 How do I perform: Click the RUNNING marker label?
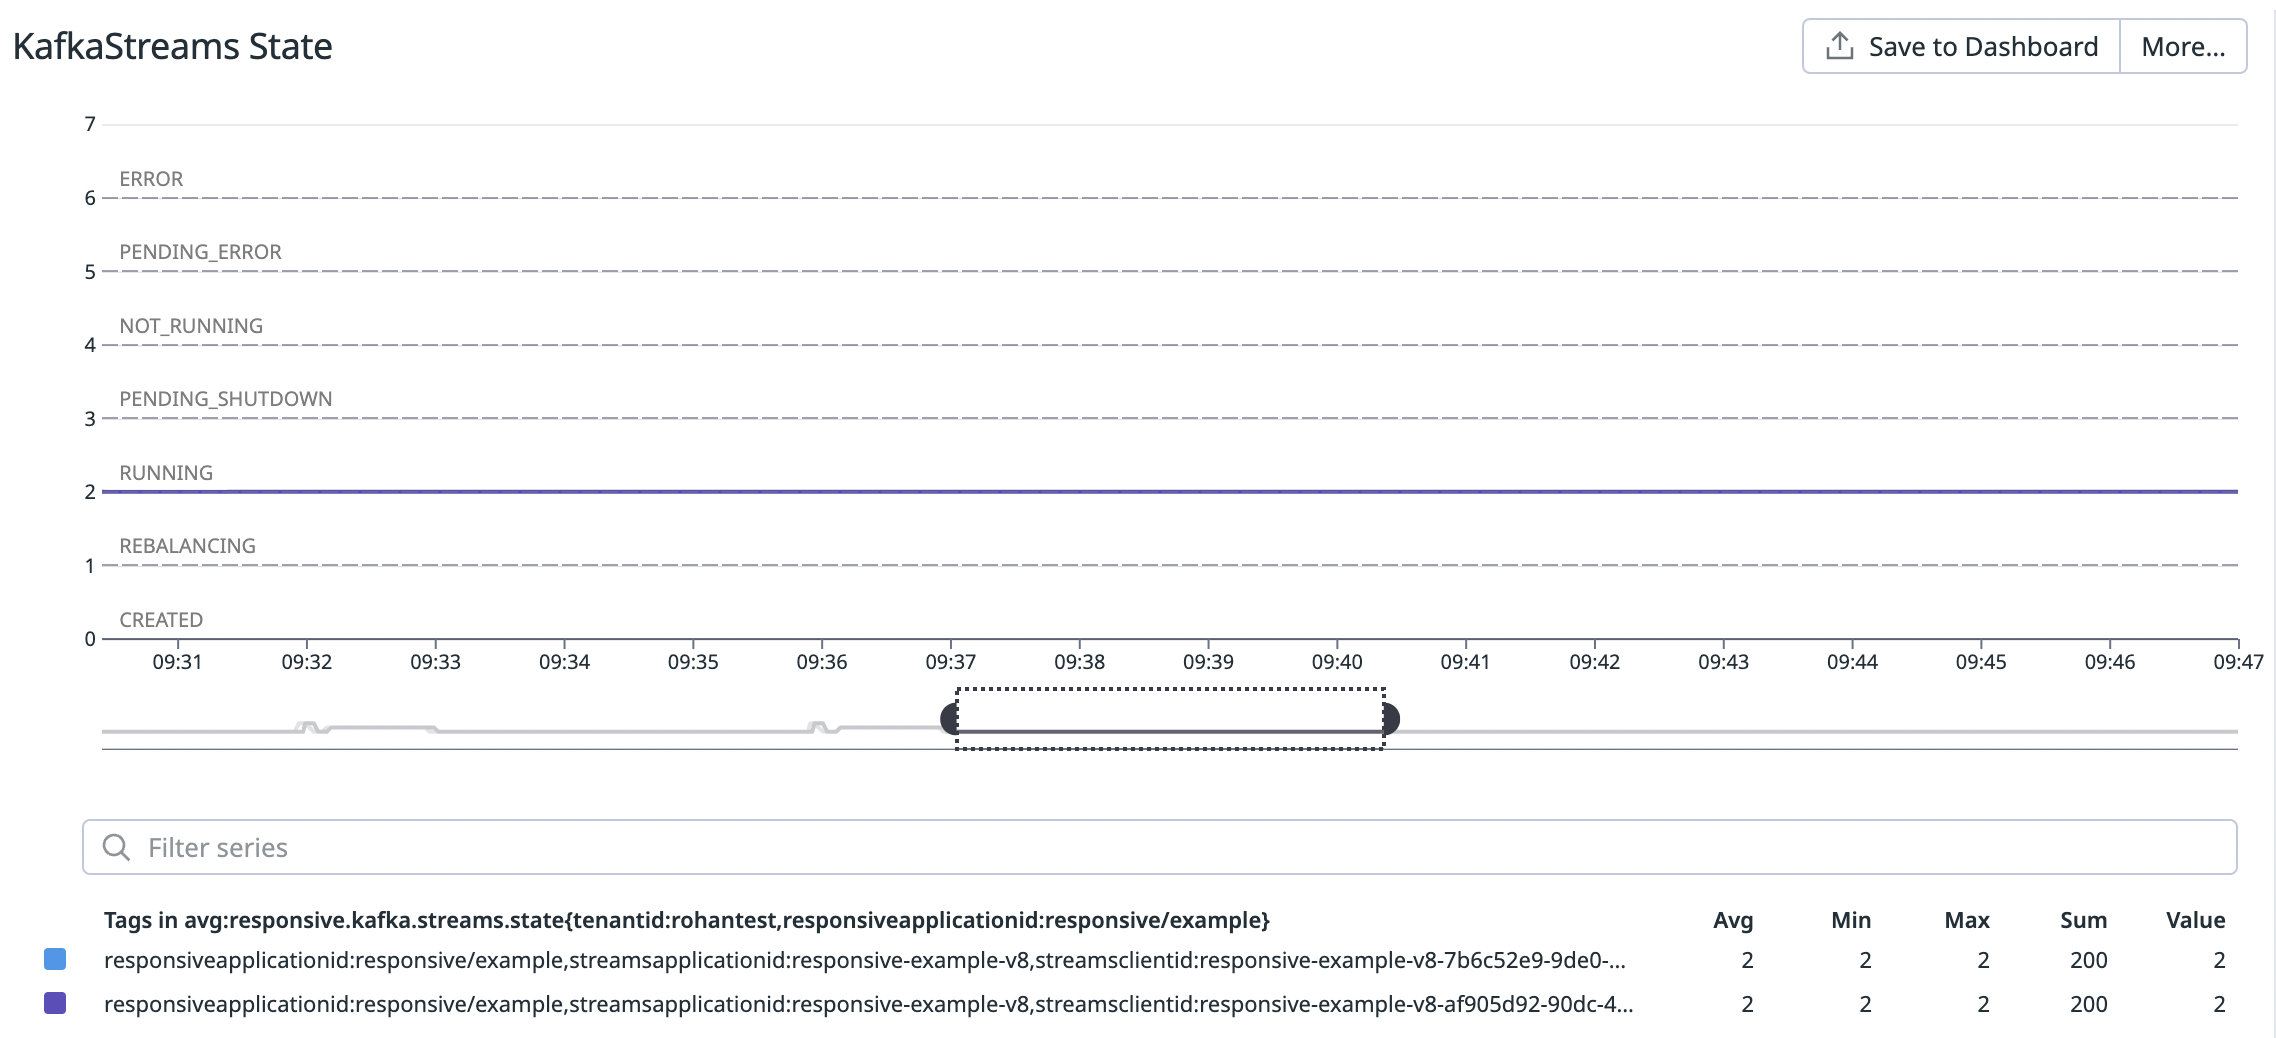click(x=166, y=473)
